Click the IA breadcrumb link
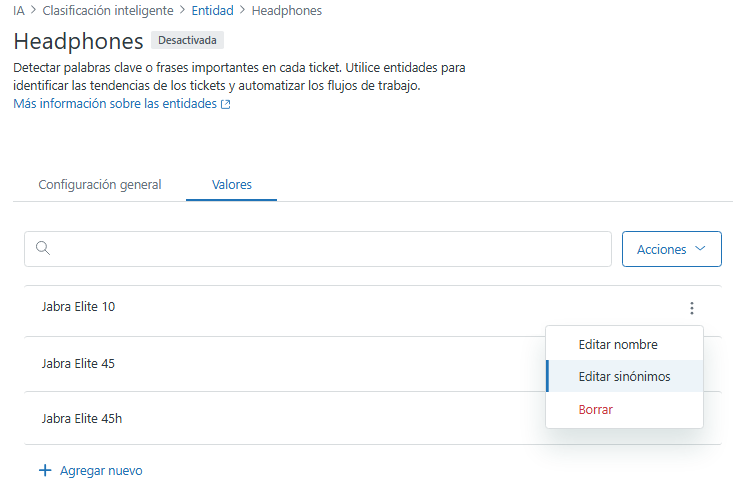 pos(19,10)
